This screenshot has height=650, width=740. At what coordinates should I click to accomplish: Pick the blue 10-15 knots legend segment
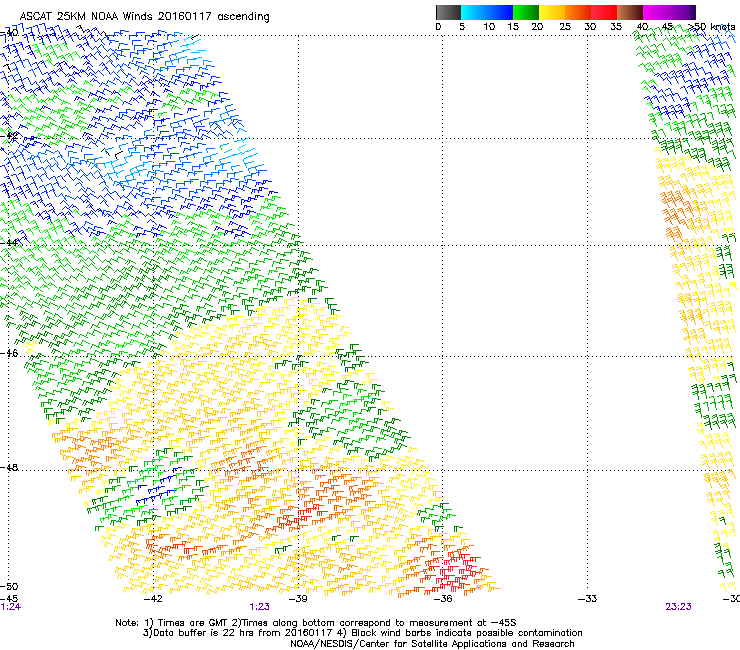coord(501,12)
